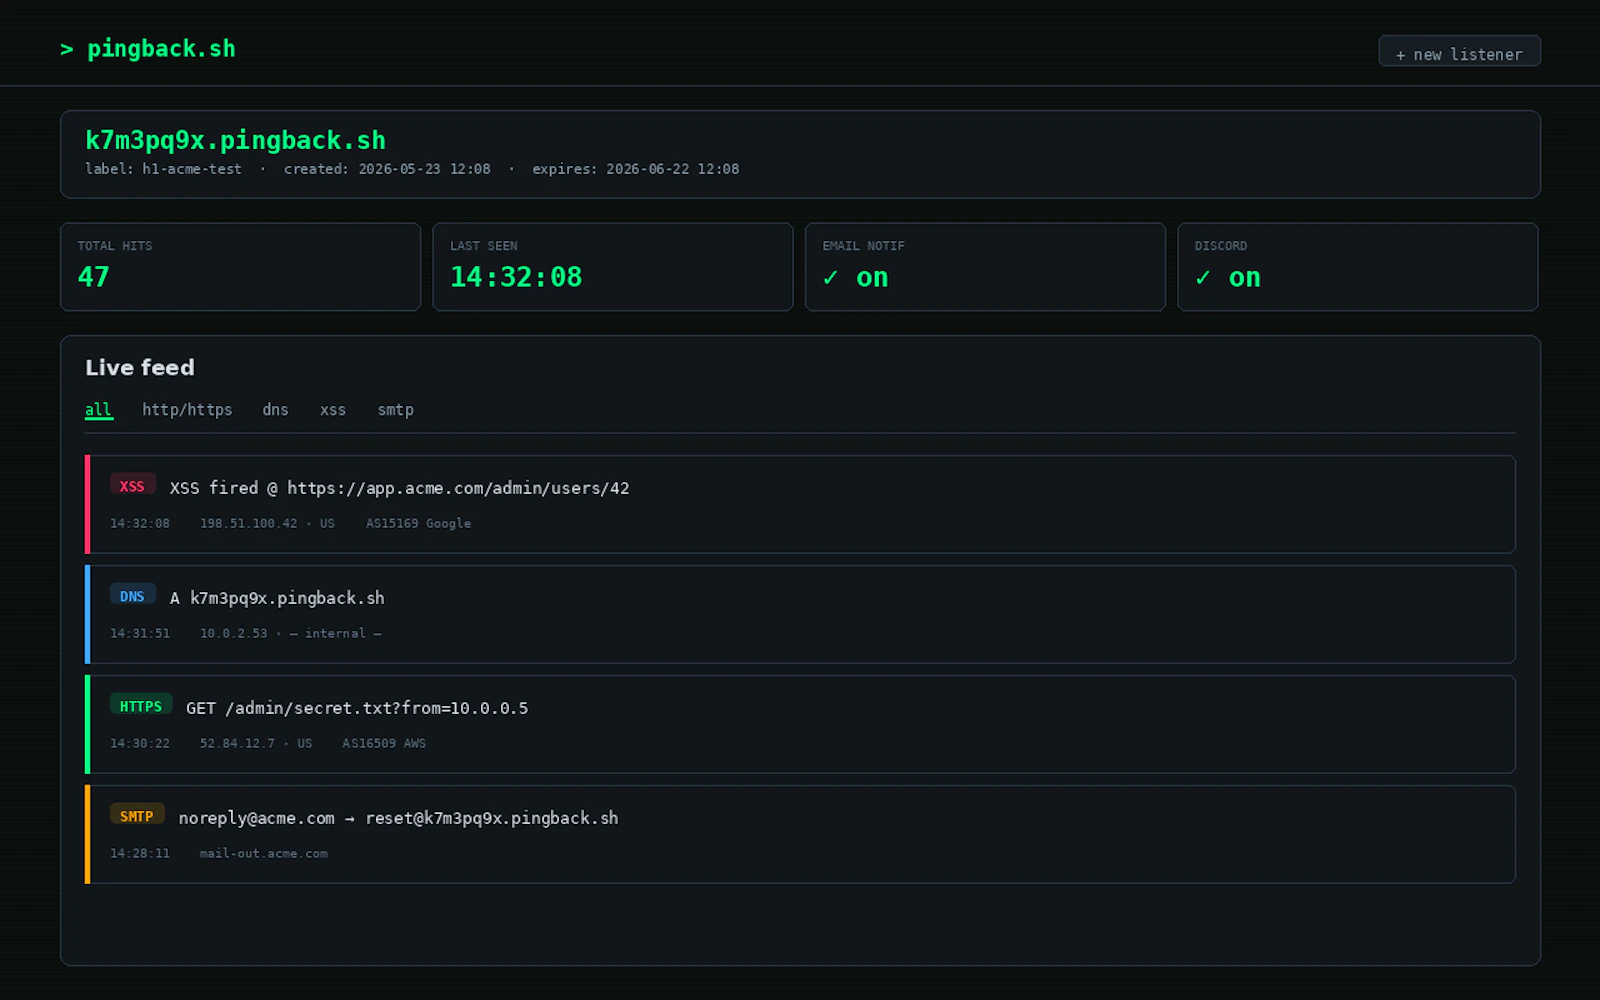The image size is (1600, 1000).
Task: Select the AS16509 AWS ASN text
Action: pyautogui.click(x=384, y=744)
